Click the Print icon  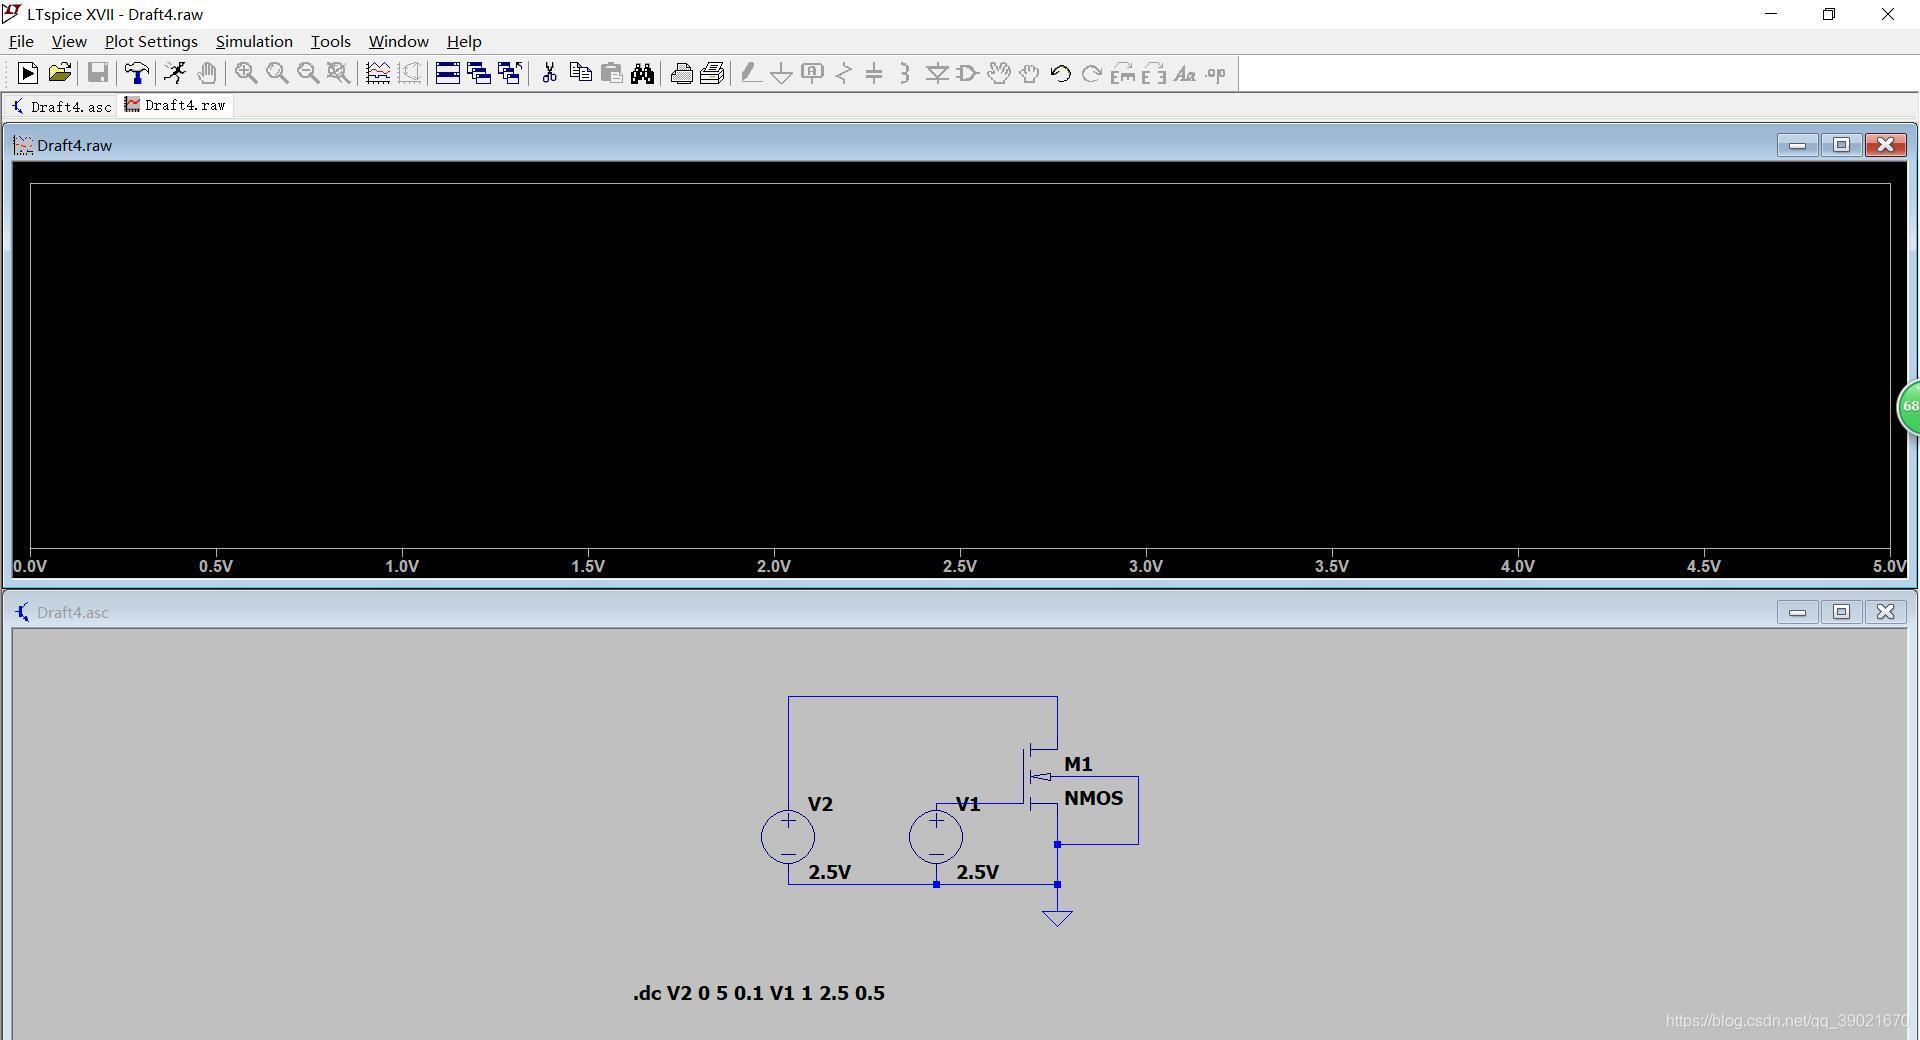(681, 73)
